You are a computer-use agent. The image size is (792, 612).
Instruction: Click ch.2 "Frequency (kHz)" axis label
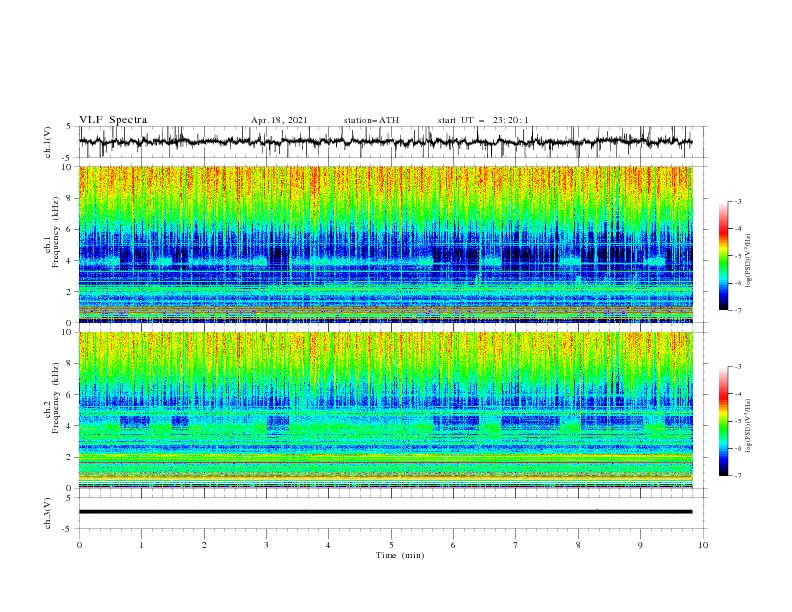tap(56, 397)
